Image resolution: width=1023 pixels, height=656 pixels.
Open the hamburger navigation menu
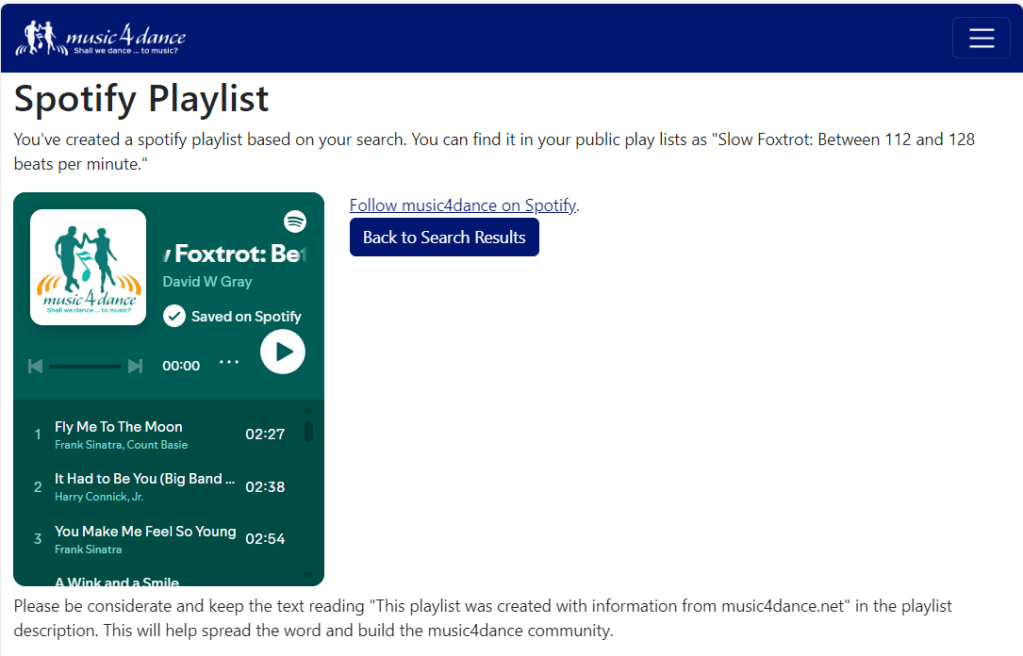[981, 38]
